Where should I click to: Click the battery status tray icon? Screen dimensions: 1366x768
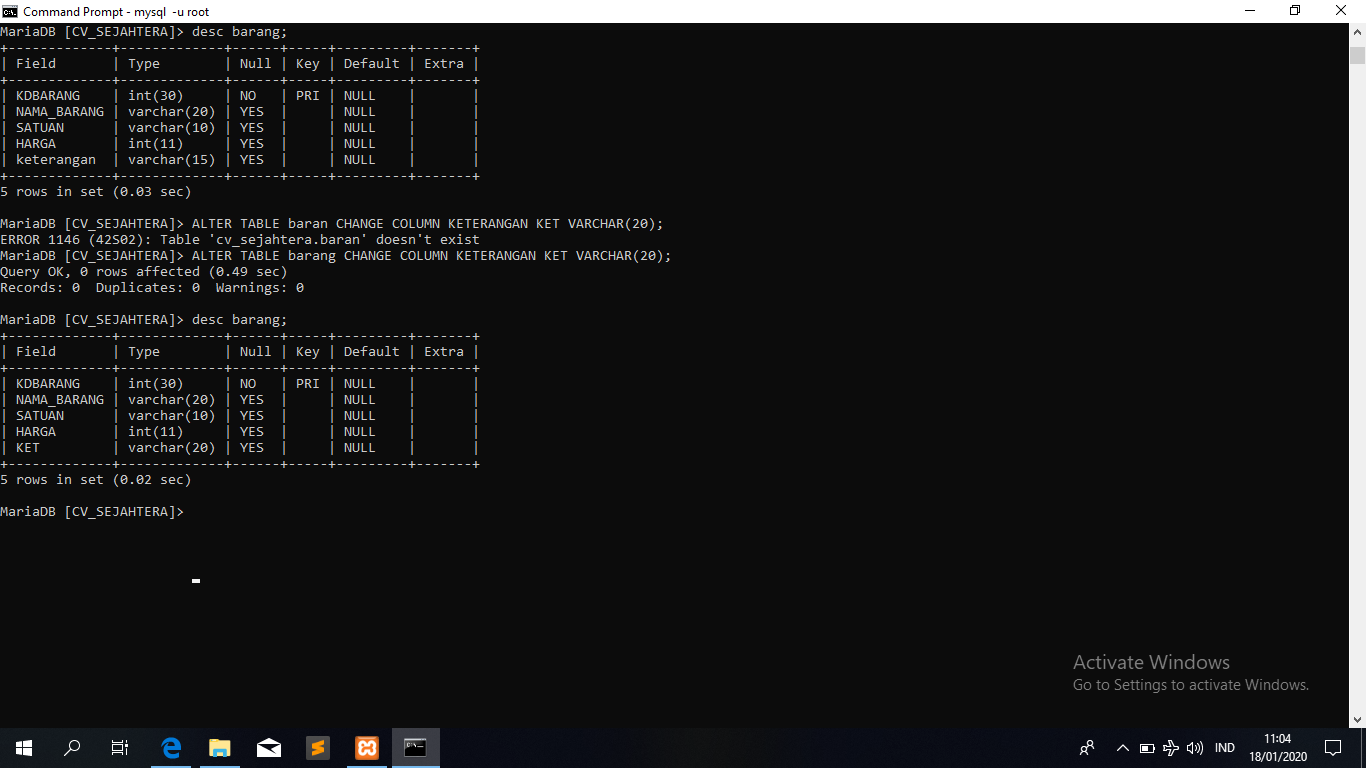(1147, 748)
